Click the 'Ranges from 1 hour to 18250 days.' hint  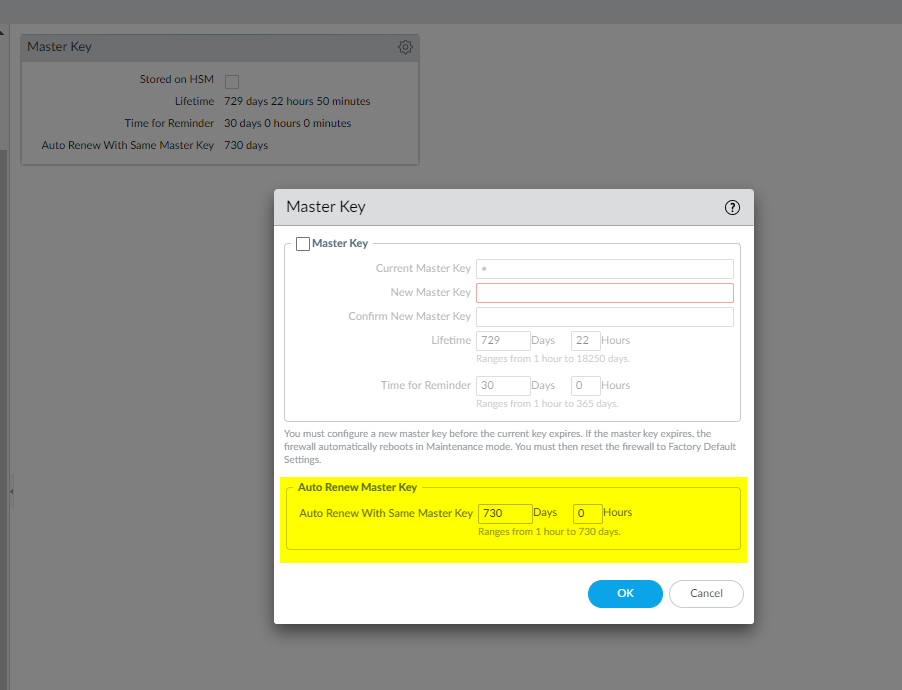(553, 359)
